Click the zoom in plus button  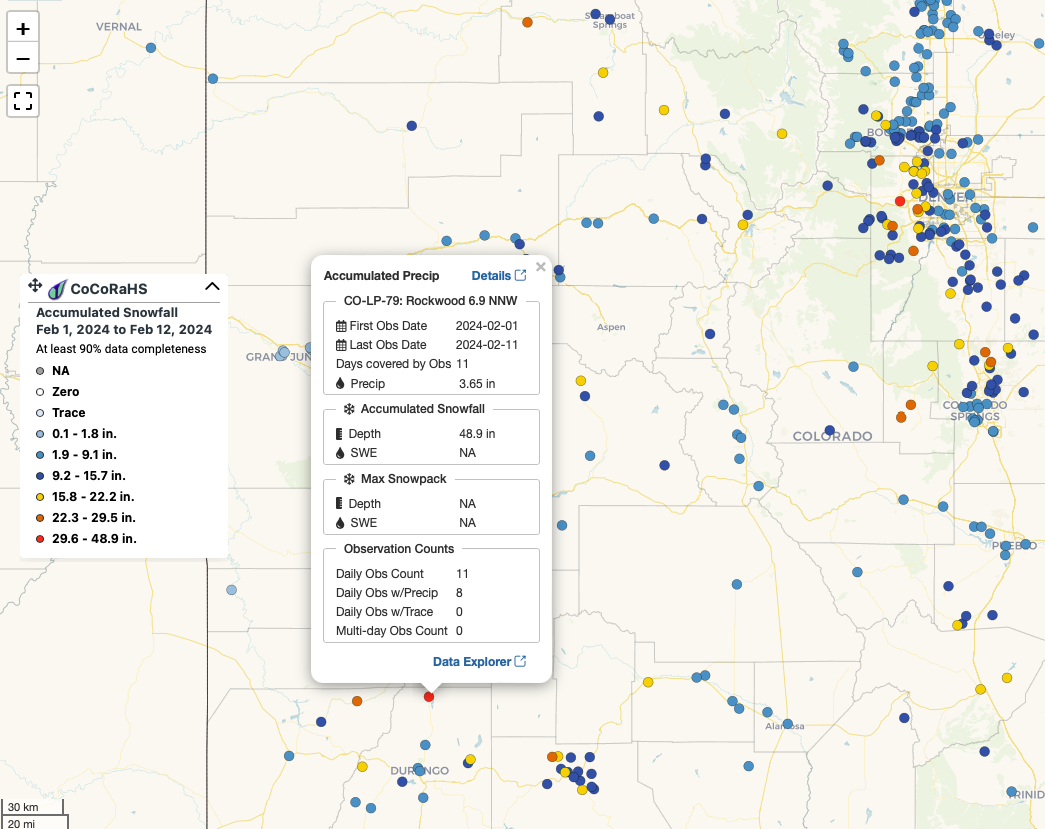(x=23, y=29)
